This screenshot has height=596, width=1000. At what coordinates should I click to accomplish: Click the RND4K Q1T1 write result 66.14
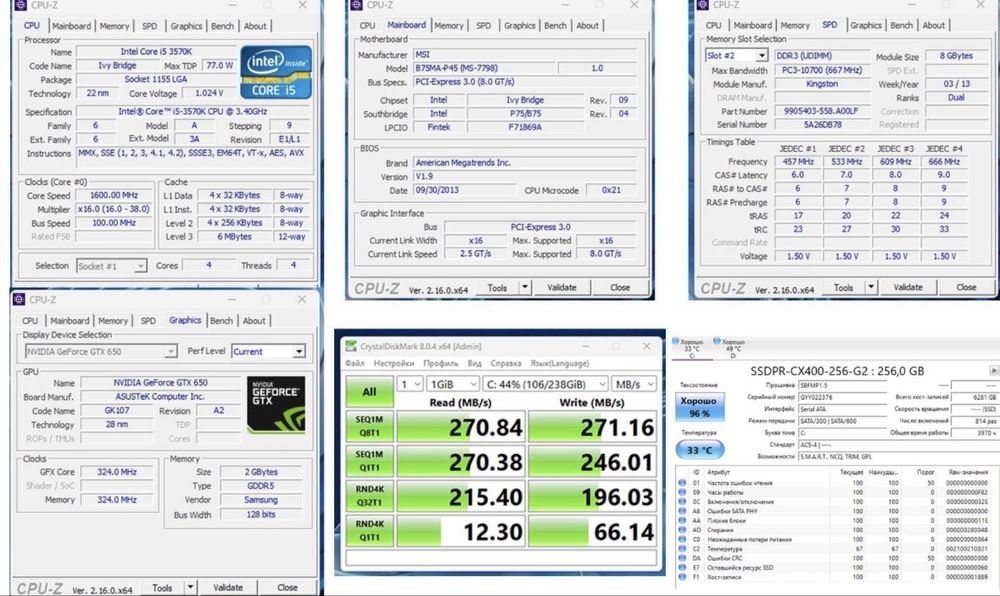coord(592,531)
